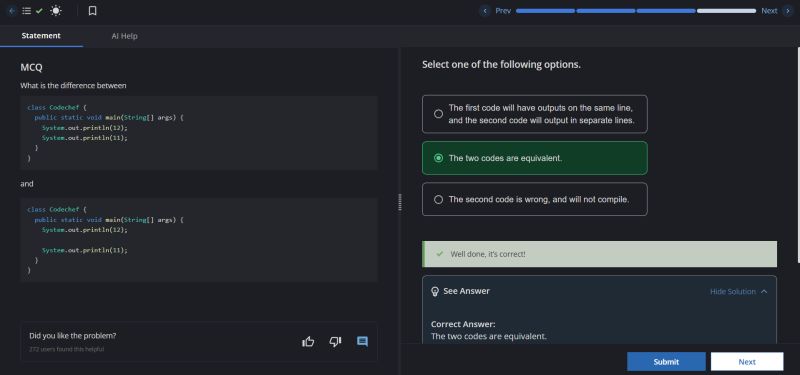Click the last progress bar segment
Viewport: 800px width, 375px height.
coord(727,11)
